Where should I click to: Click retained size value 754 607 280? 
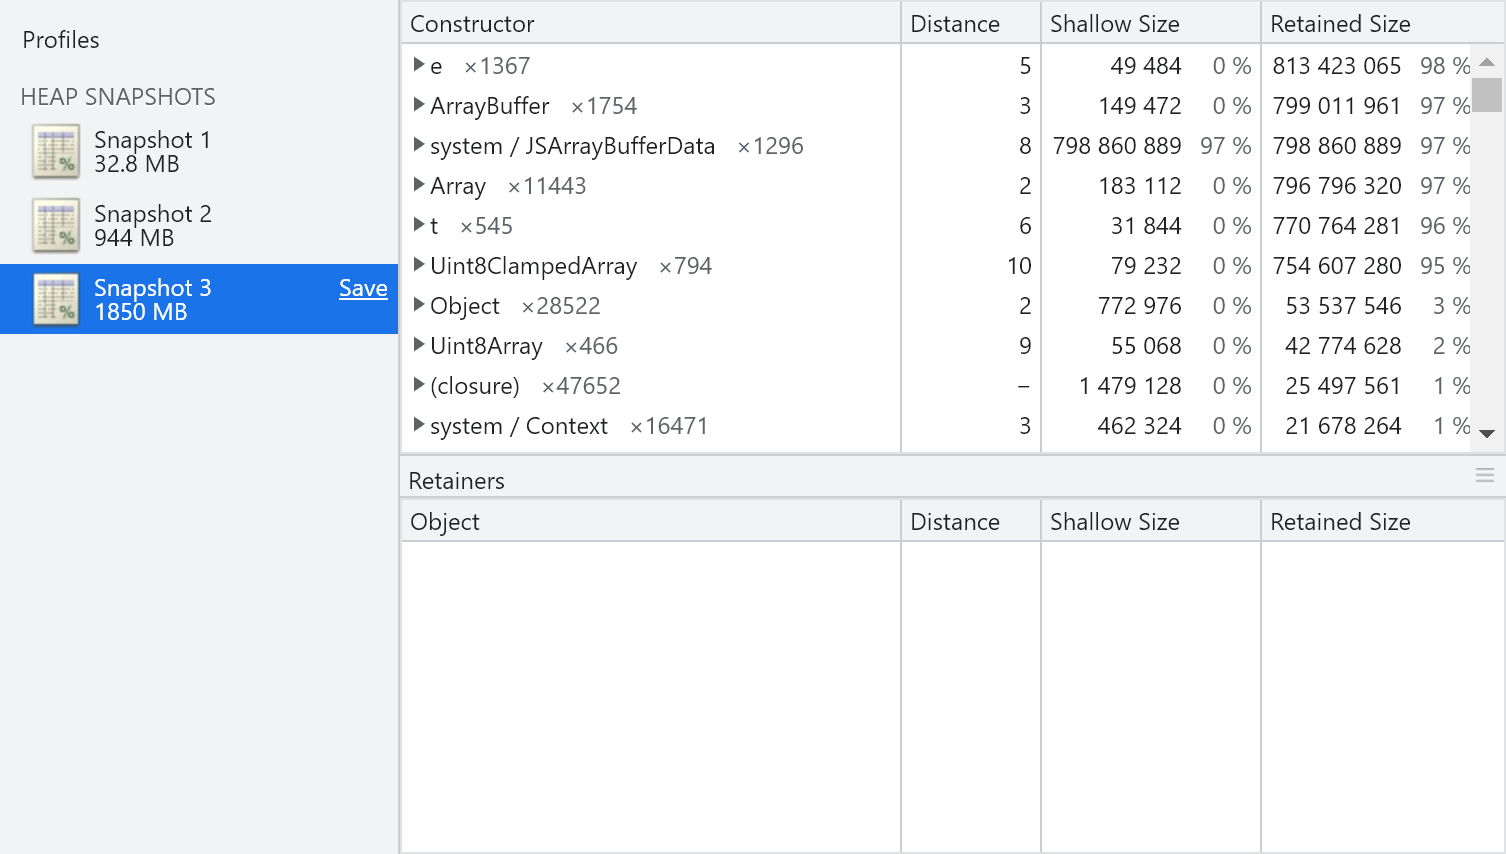point(1336,266)
